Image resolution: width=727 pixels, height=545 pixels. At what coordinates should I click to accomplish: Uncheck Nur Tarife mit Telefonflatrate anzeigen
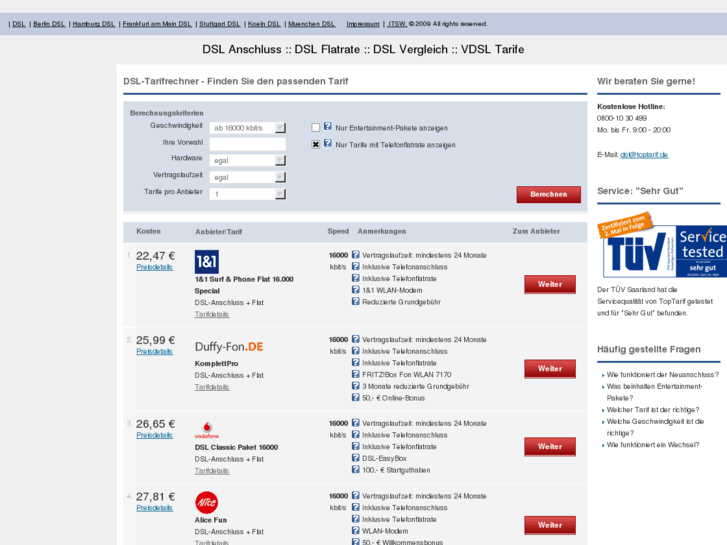[x=316, y=144]
